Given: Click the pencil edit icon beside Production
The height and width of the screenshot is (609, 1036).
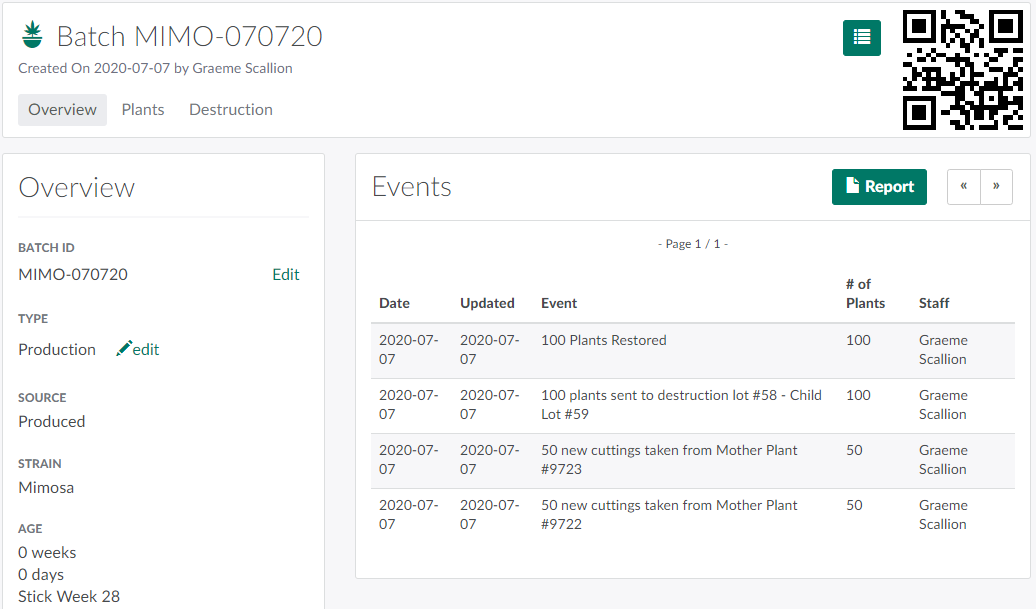Looking at the screenshot, I should (125, 349).
